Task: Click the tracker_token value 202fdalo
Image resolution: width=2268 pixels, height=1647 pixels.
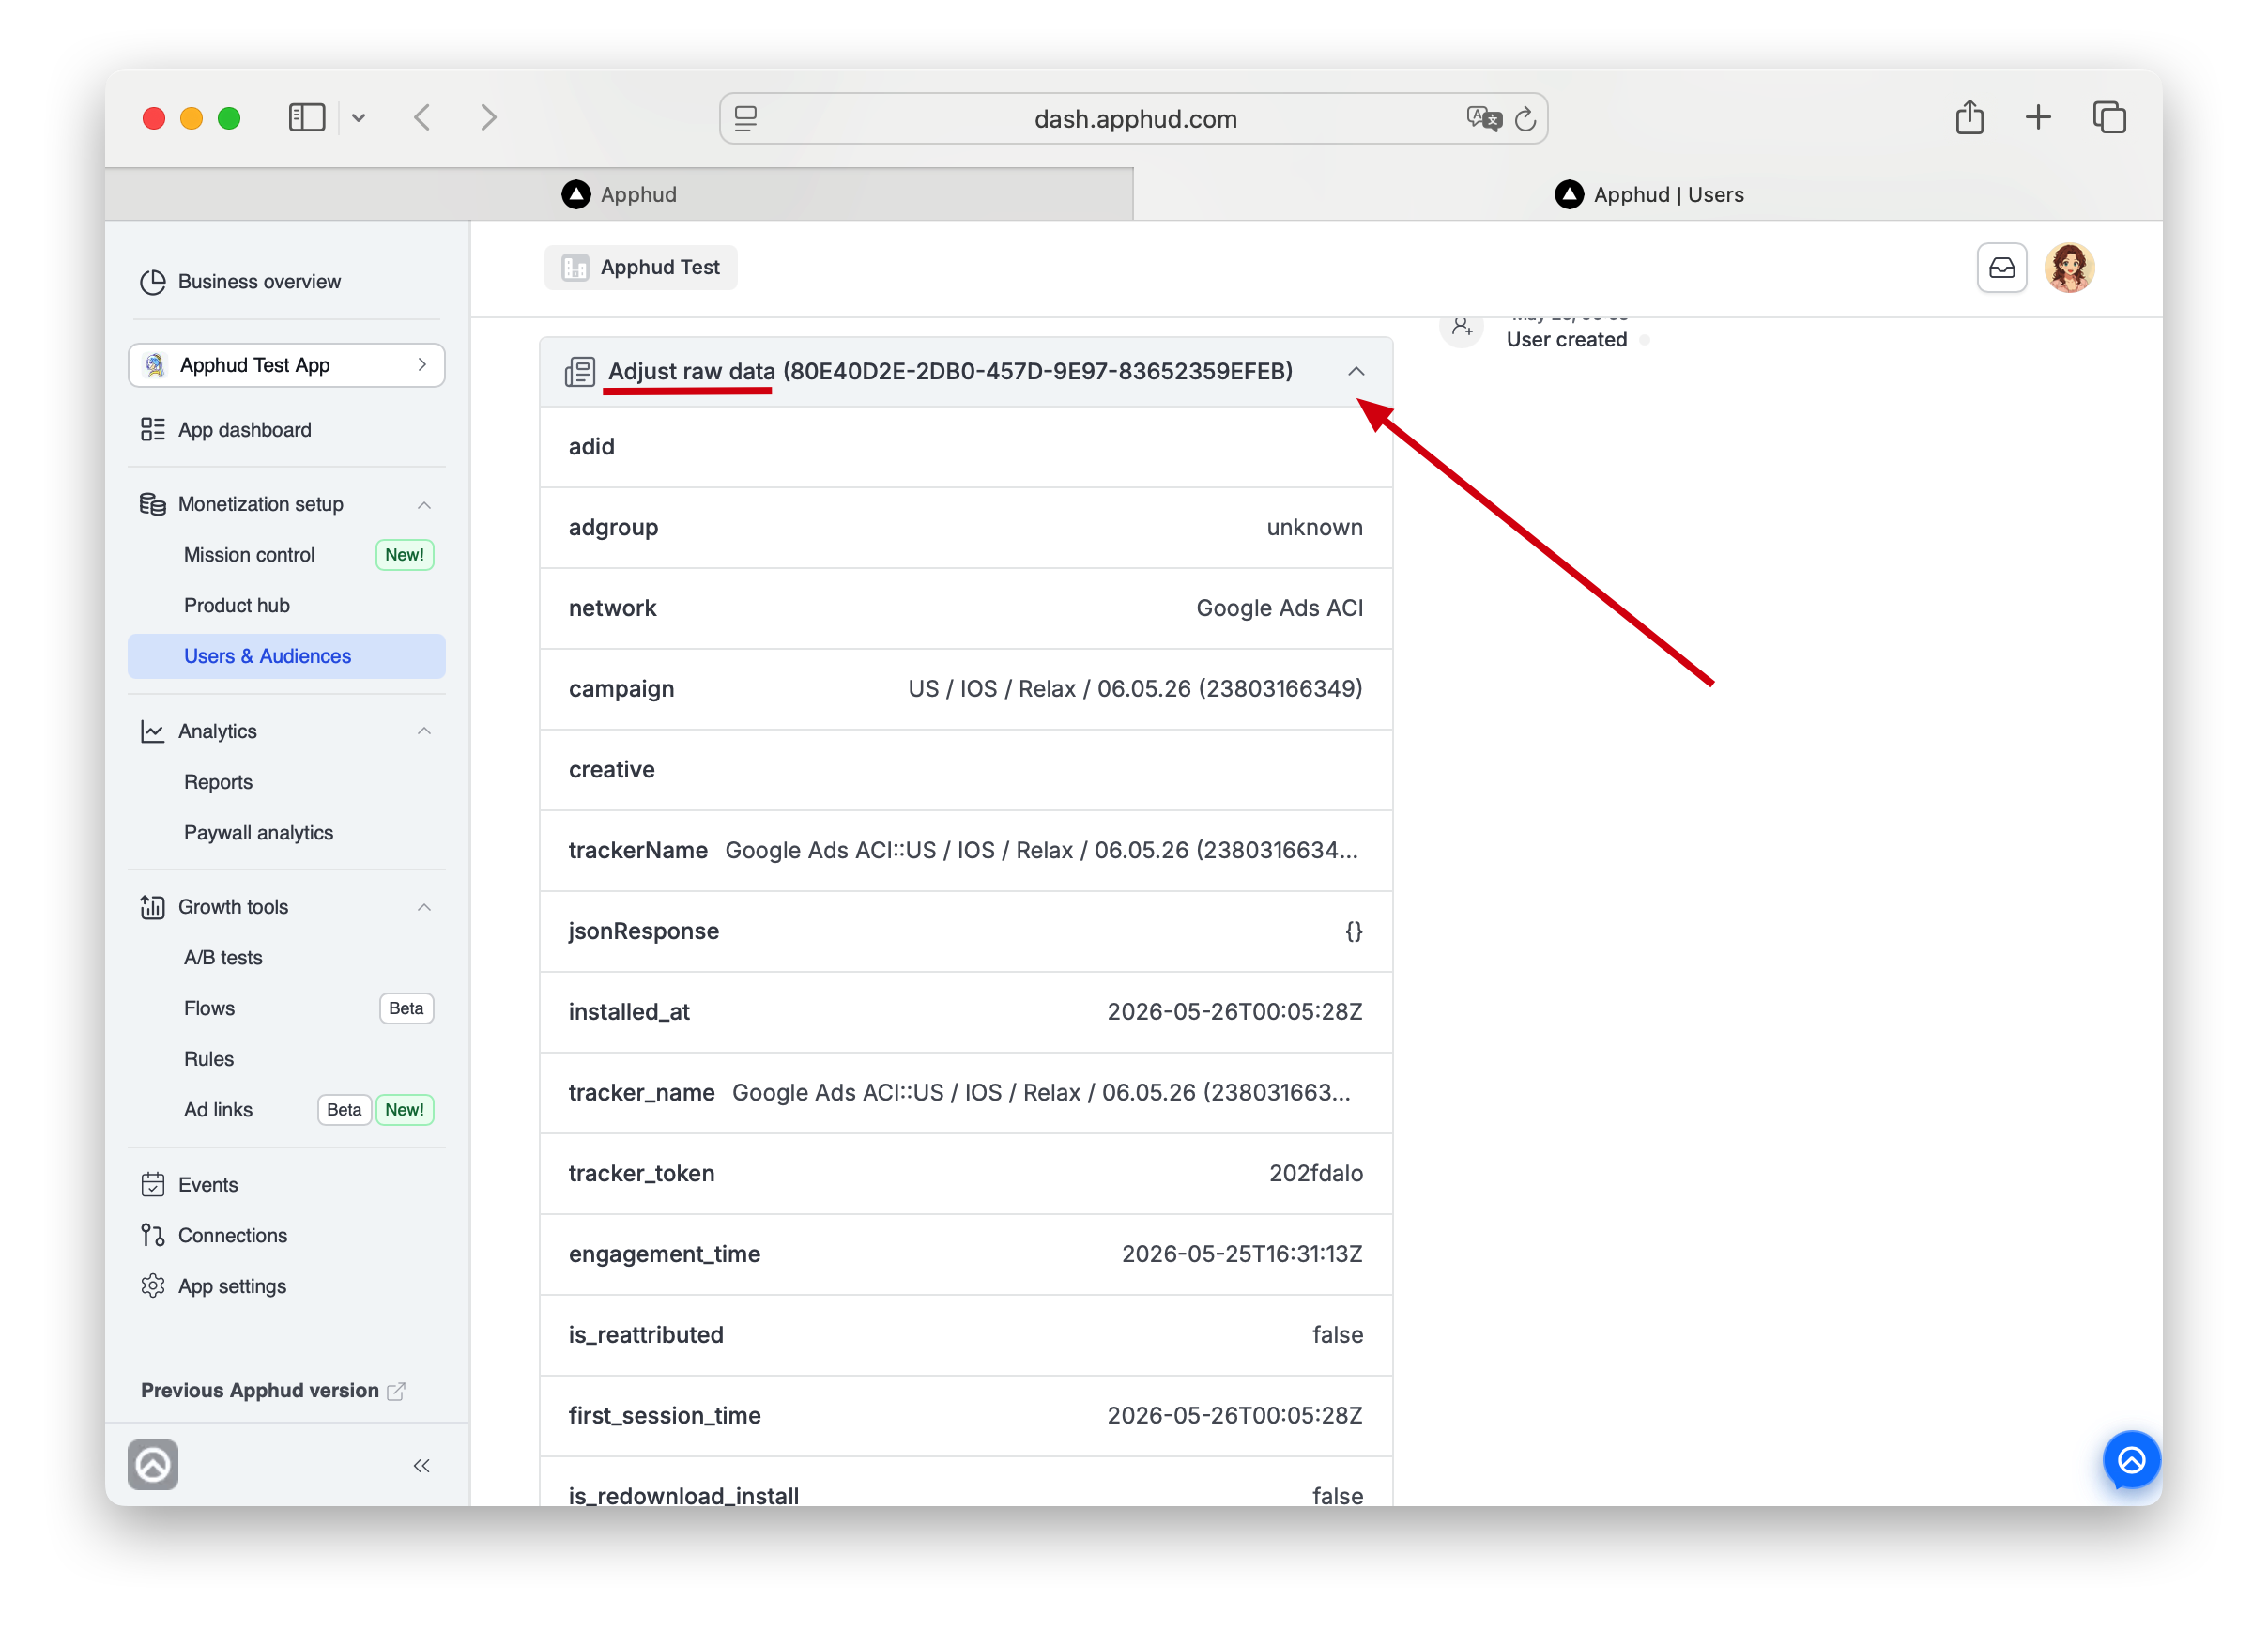Action: [x=1315, y=1174]
